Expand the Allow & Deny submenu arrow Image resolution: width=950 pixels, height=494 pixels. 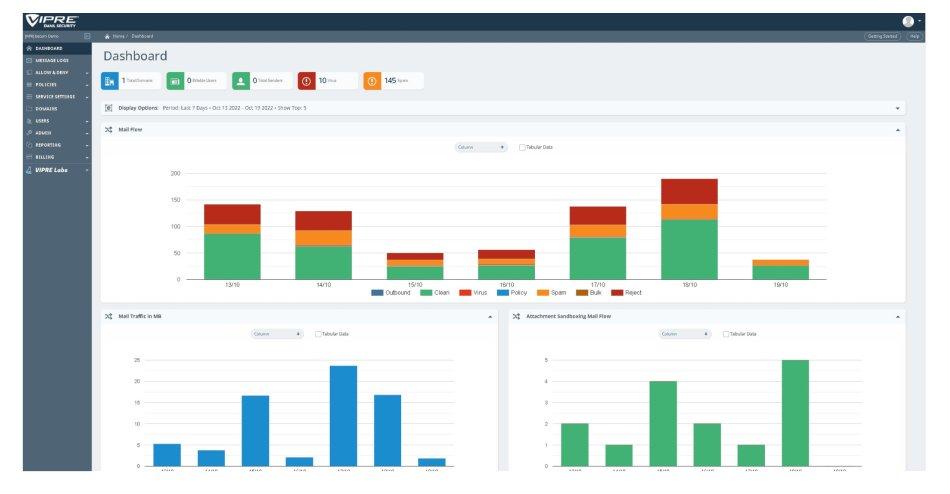tap(87, 73)
